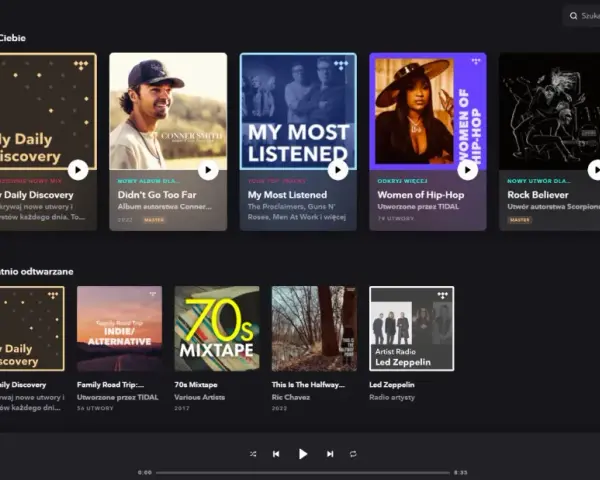Open Conner Smith album cover art
Image resolution: width=600 pixels, height=480 pixels.
pos(168,111)
